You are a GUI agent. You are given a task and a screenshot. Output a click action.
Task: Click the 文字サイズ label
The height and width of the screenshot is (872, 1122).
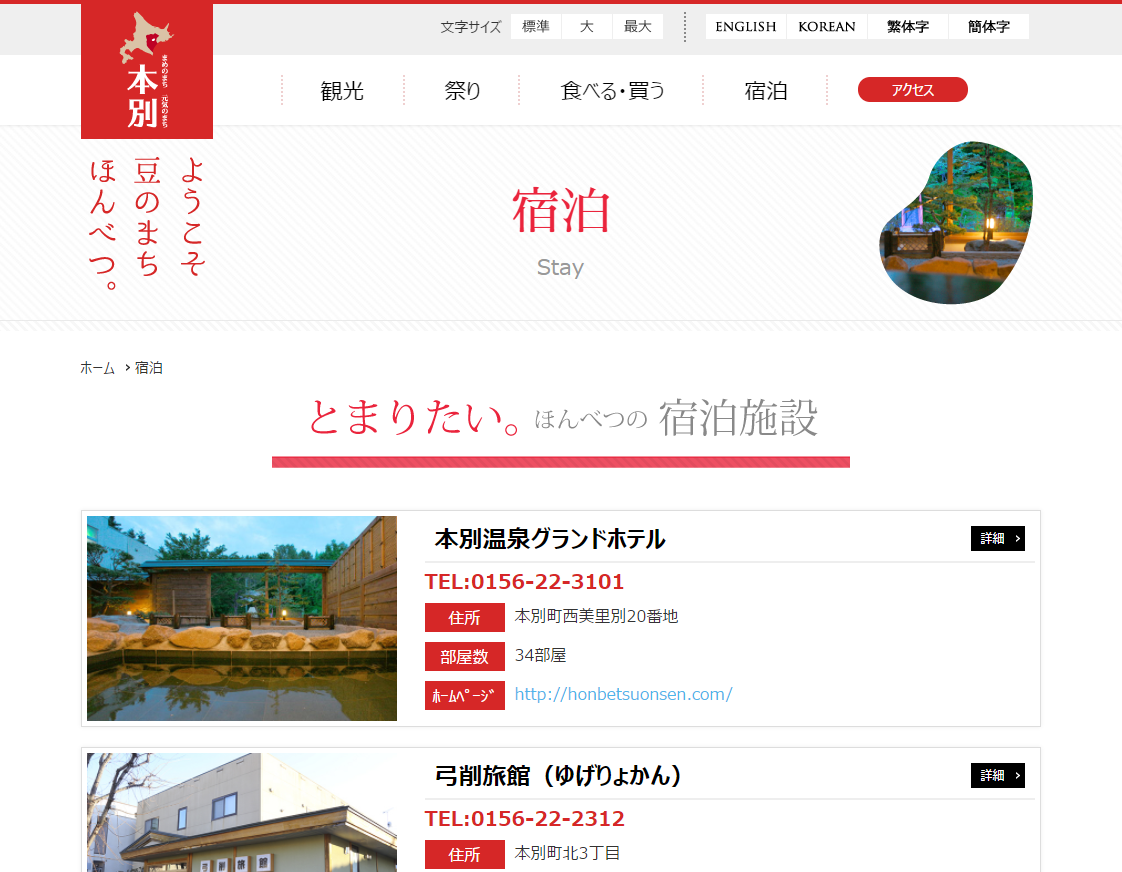tap(471, 27)
